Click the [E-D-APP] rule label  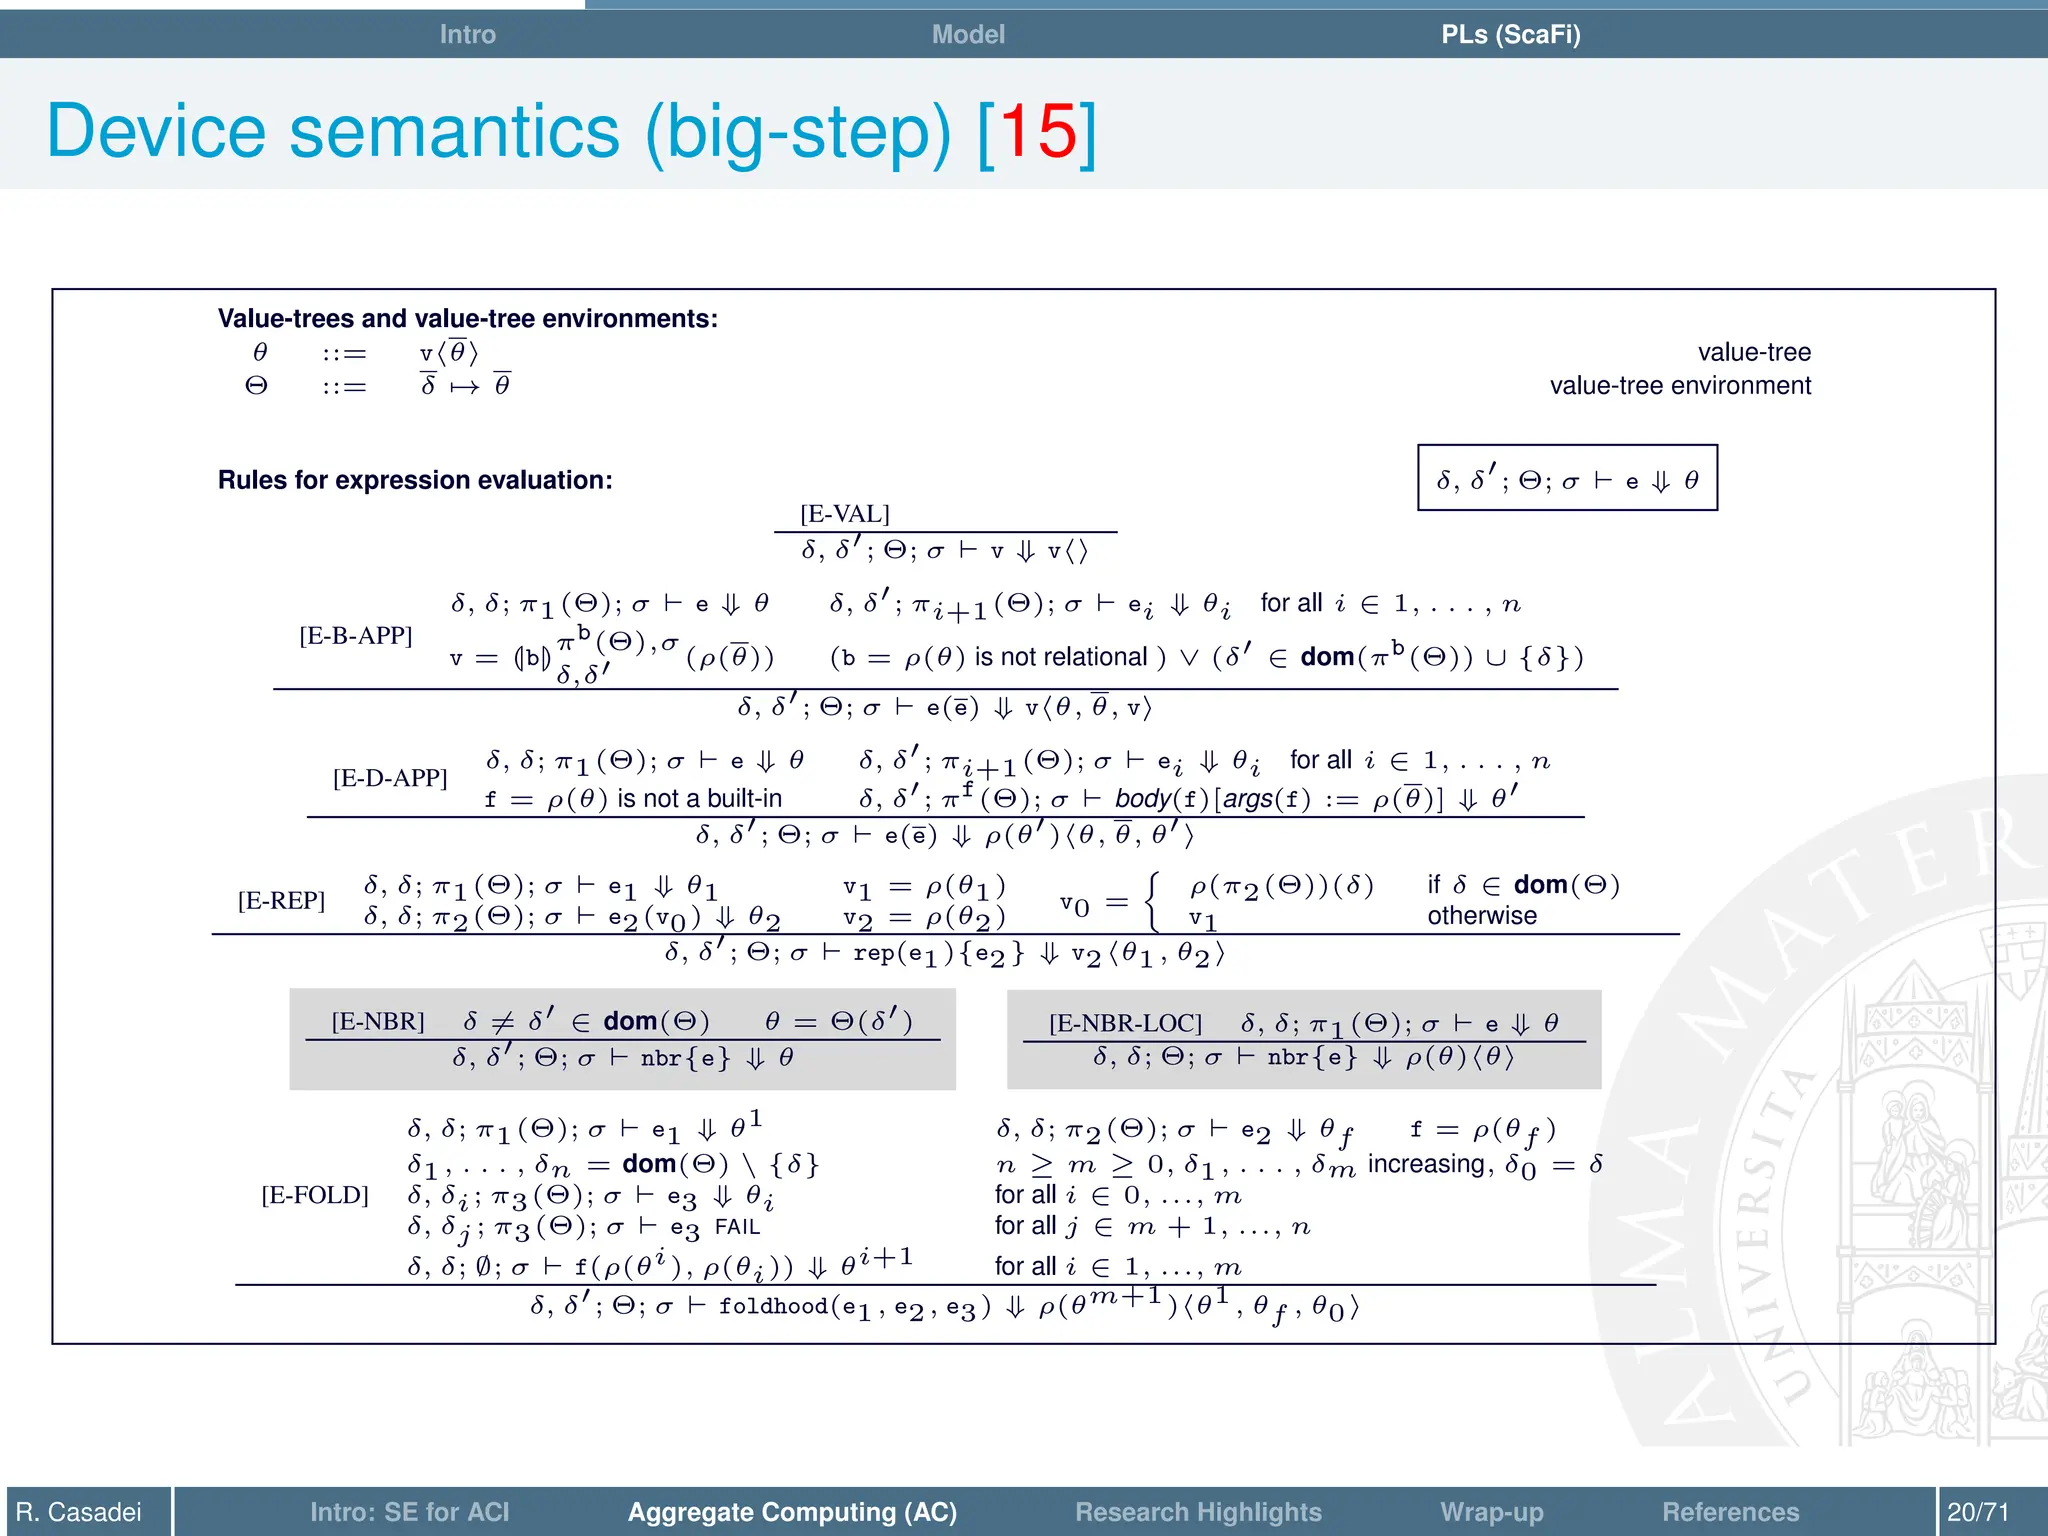390,778
